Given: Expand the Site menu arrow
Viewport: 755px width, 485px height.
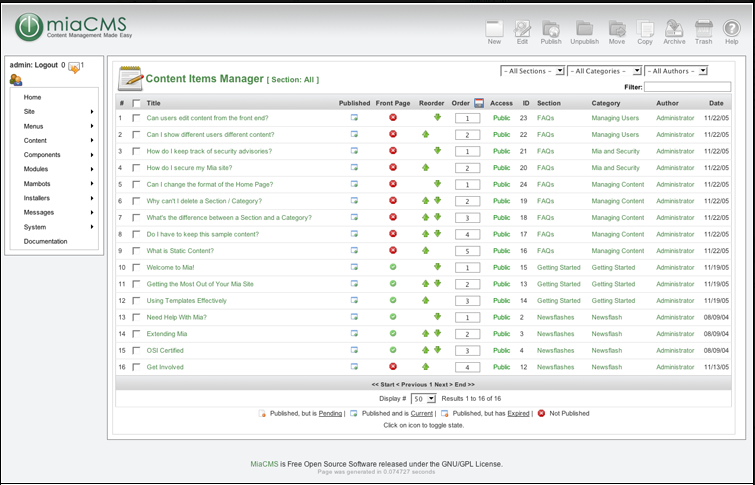Looking at the screenshot, I should pos(91,112).
